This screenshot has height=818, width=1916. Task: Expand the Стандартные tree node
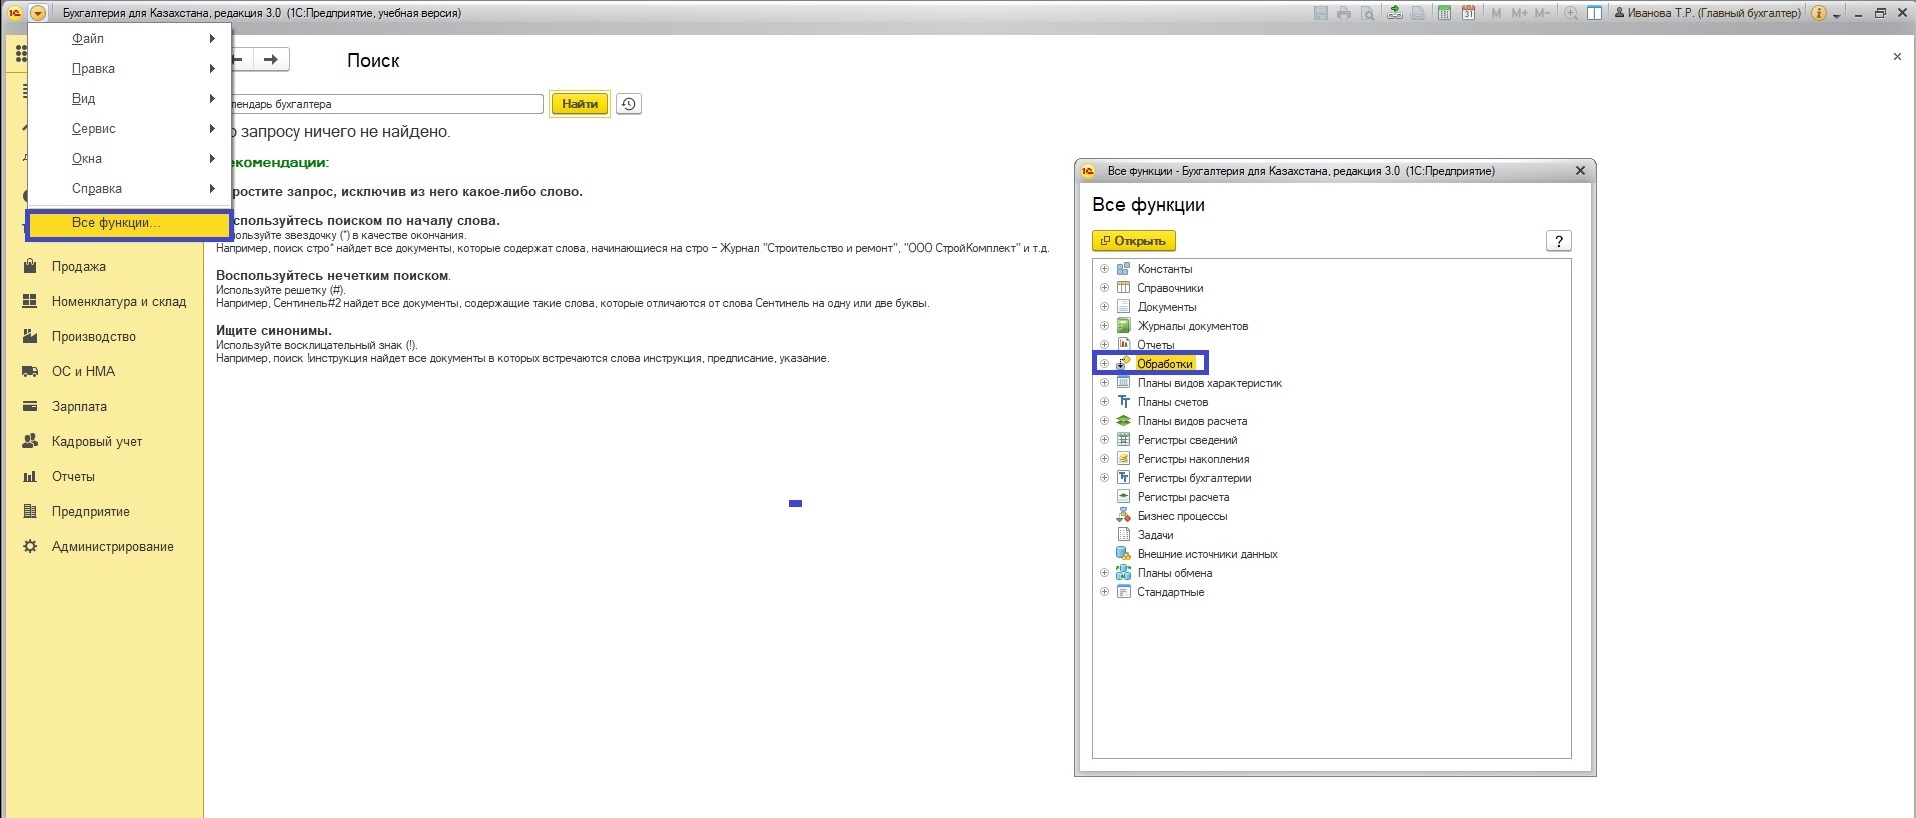pos(1104,592)
